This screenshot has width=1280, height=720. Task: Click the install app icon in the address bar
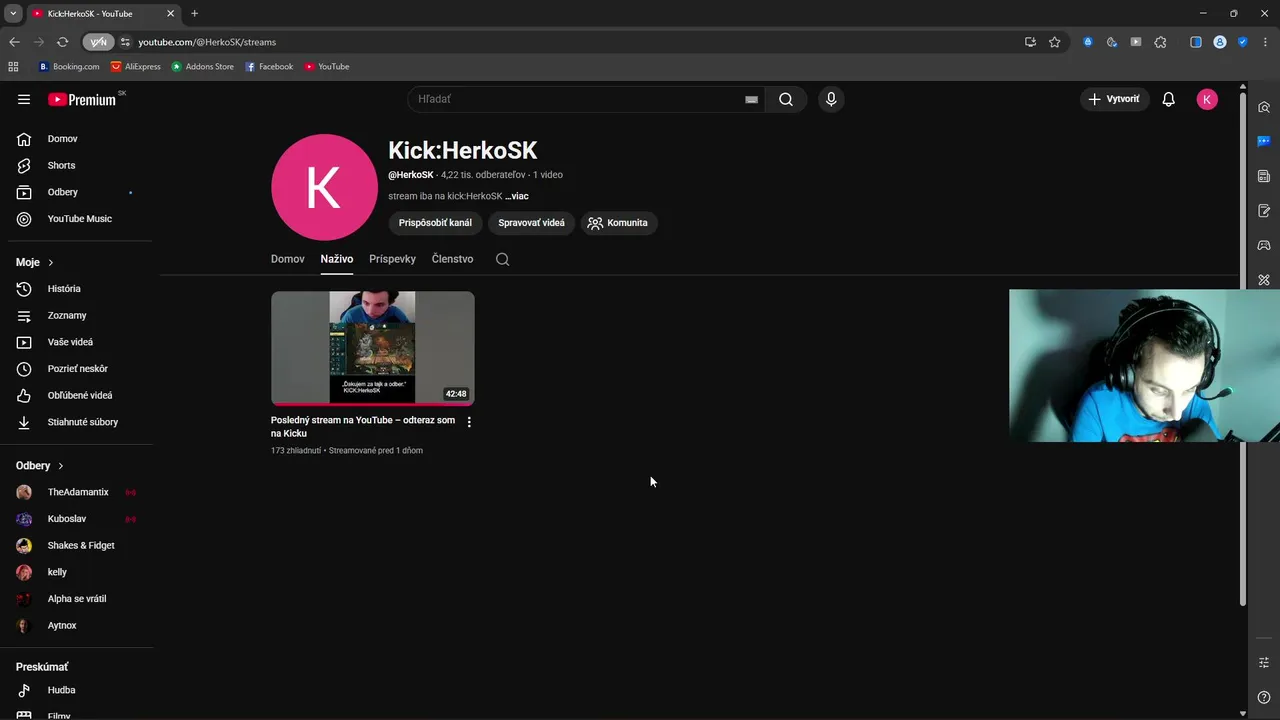click(x=1030, y=42)
